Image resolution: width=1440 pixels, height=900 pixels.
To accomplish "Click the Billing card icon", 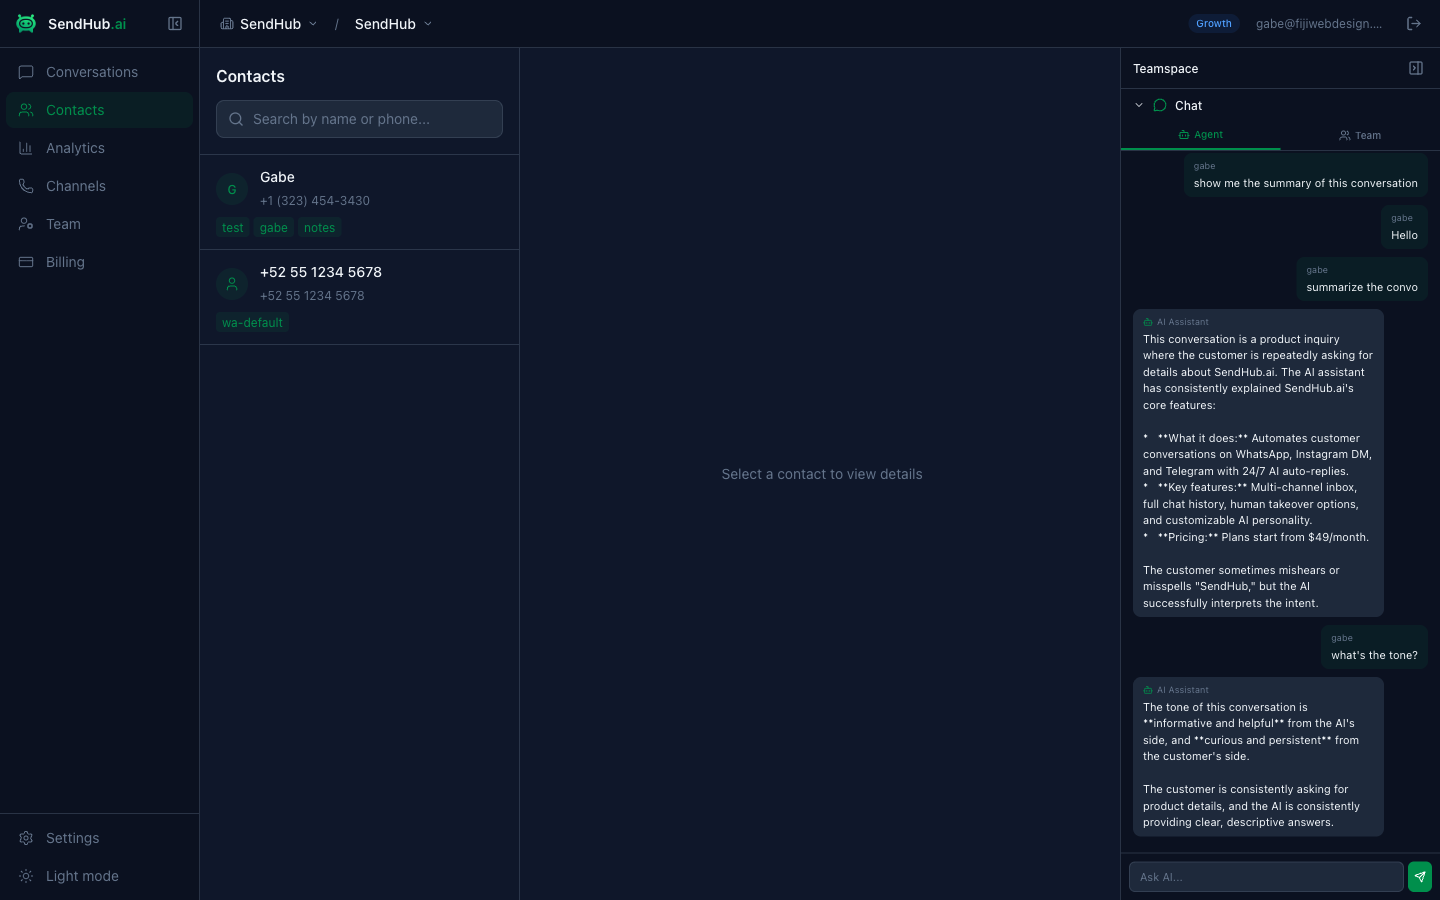I will click(26, 262).
